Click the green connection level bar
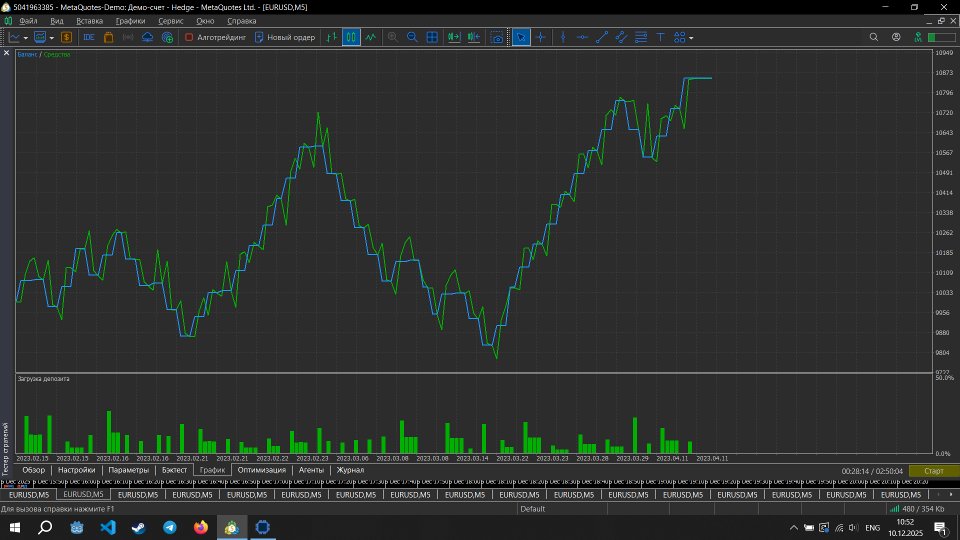 942,37
